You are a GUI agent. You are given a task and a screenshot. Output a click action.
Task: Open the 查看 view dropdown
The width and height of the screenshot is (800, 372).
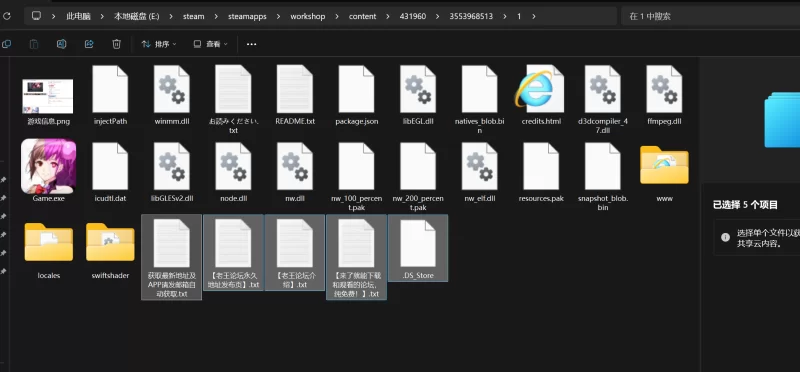(x=210, y=44)
